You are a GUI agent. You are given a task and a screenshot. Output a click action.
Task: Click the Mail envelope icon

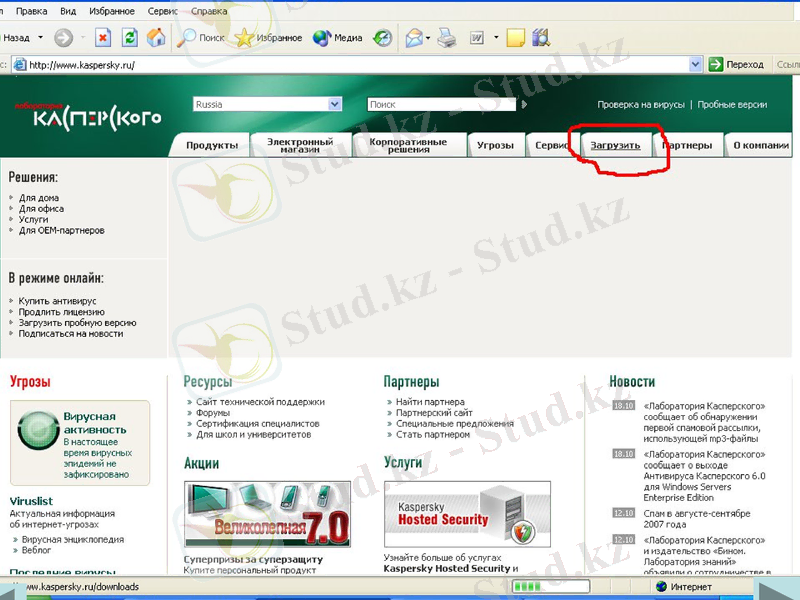click(417, 37)
